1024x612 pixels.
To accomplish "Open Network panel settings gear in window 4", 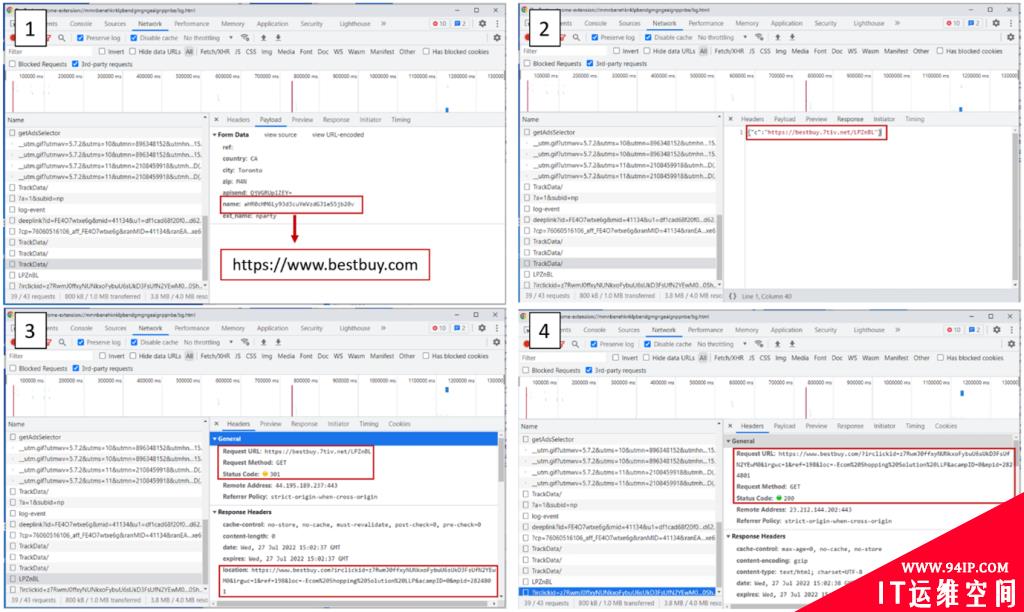I will pos(1011,344).
